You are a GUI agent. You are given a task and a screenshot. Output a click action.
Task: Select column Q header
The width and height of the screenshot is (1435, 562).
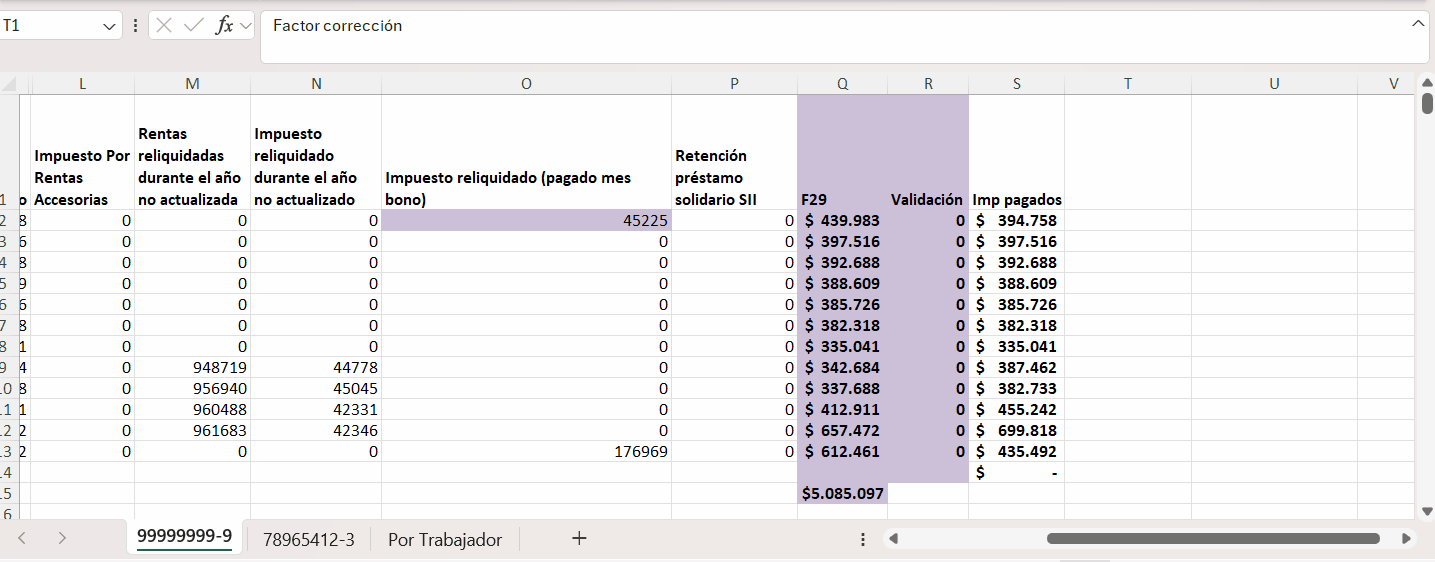[843, 84]
